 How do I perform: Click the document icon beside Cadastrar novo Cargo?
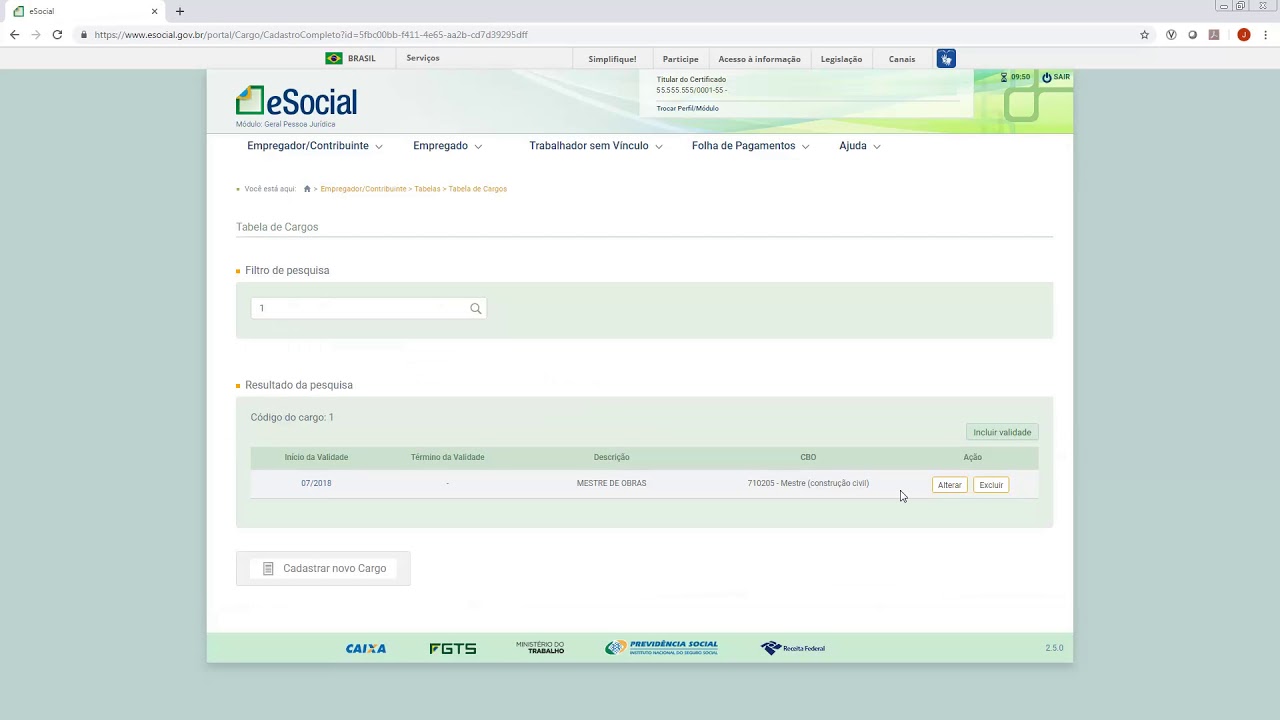coord(268,569)
